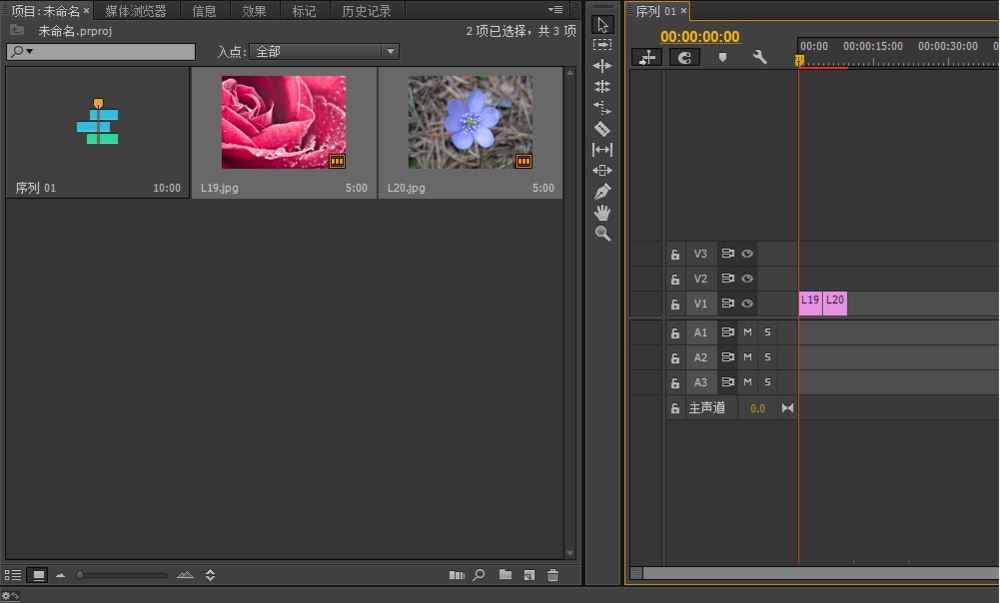This screenshot has width=1000, height=603.
Task: Switch to the 历史记录 tab
Action: pyautogui.click(x=366, y=11)
